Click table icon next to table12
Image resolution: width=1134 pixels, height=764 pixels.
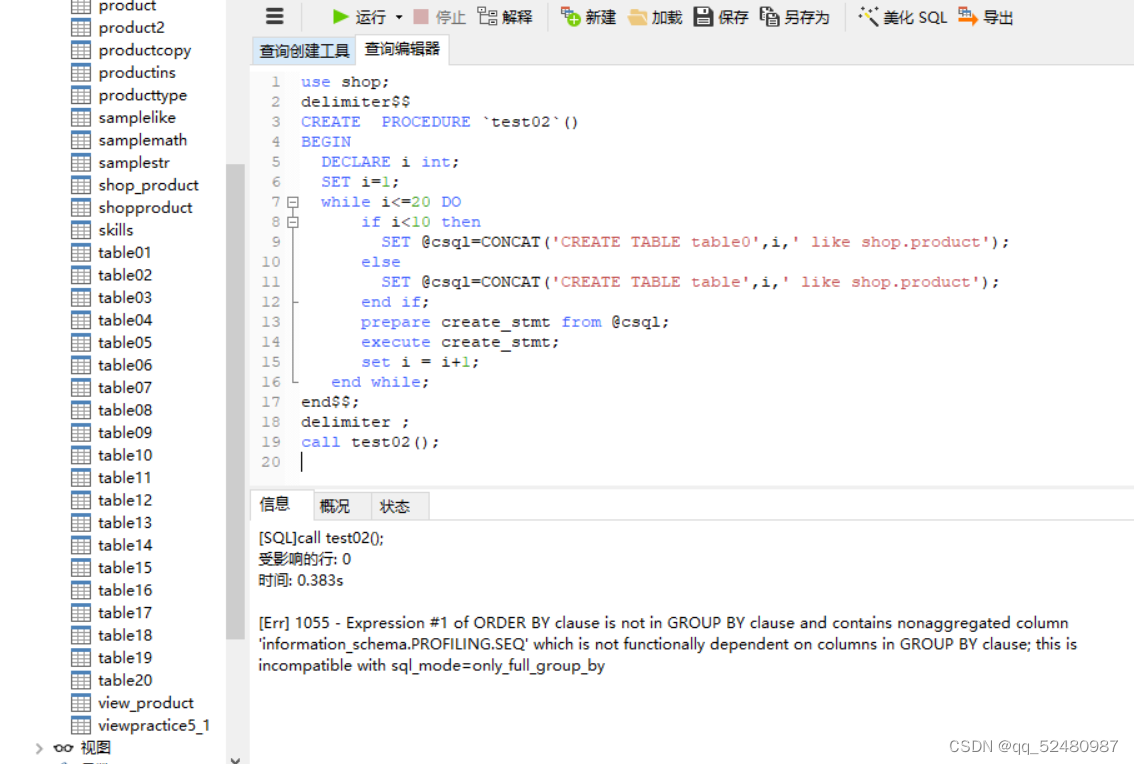(81, 500)
